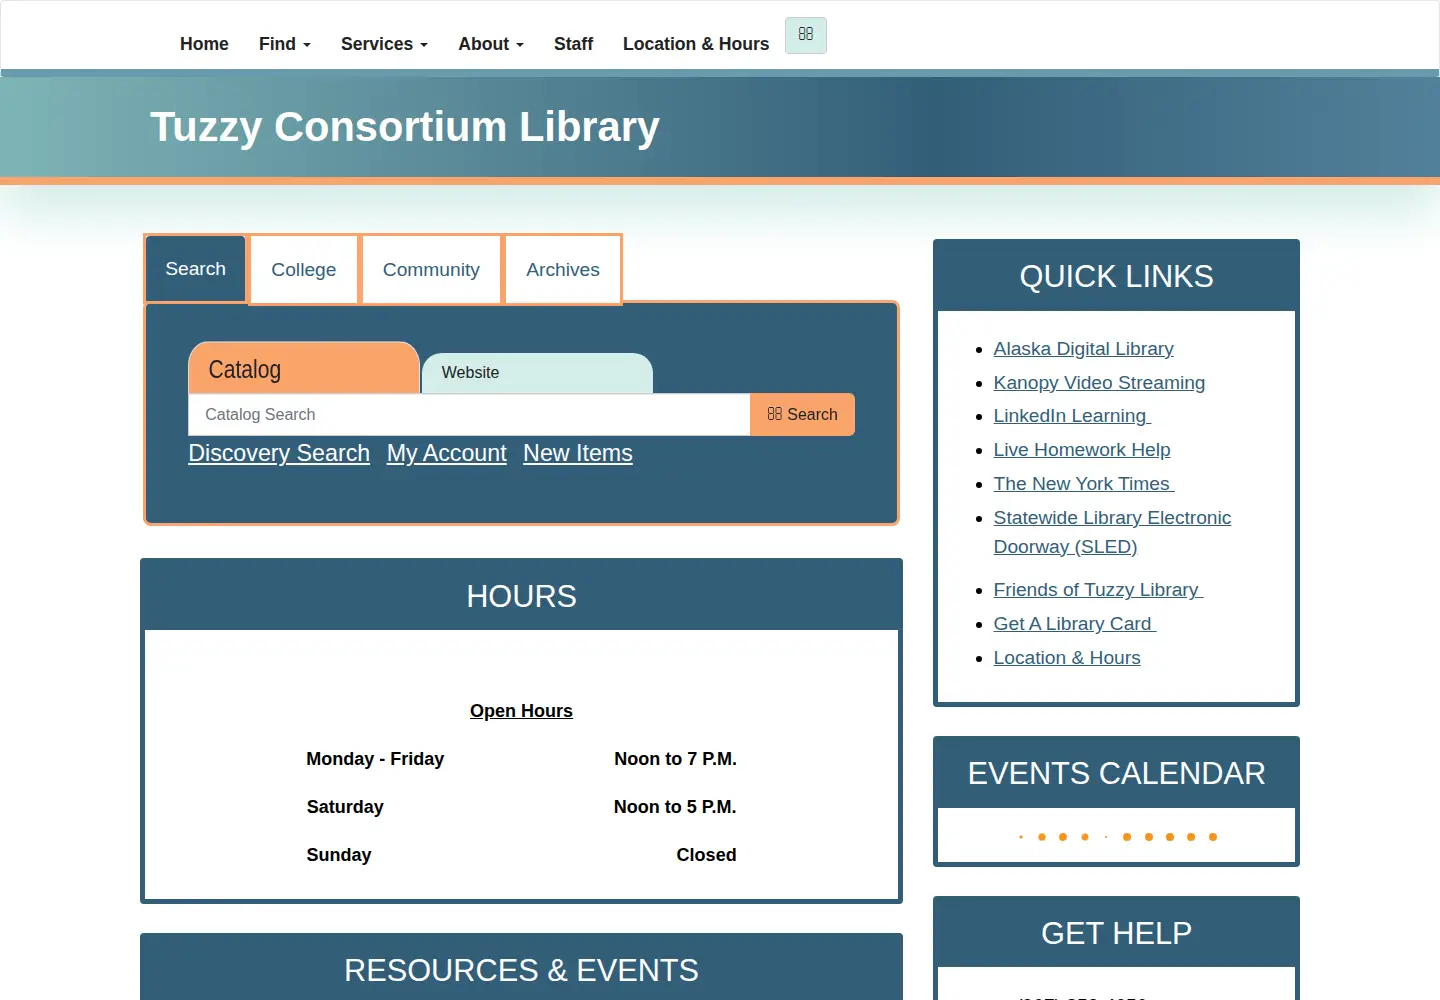
Task: Click the EVENTS CALENDAR heading
Action: pyautogui.click(x=1116, y=774)
